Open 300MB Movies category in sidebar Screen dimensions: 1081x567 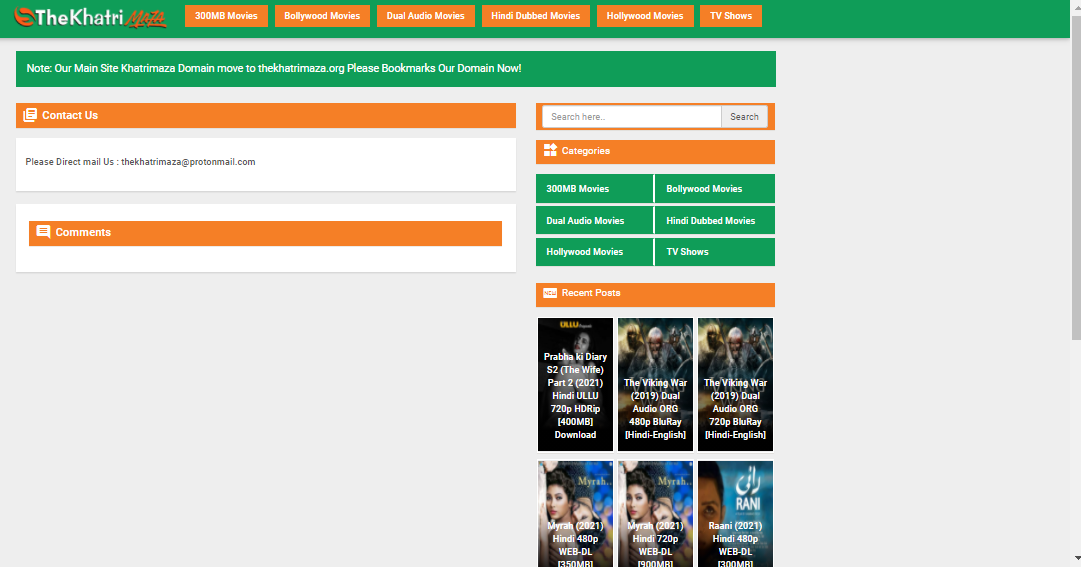click(594, 188)
